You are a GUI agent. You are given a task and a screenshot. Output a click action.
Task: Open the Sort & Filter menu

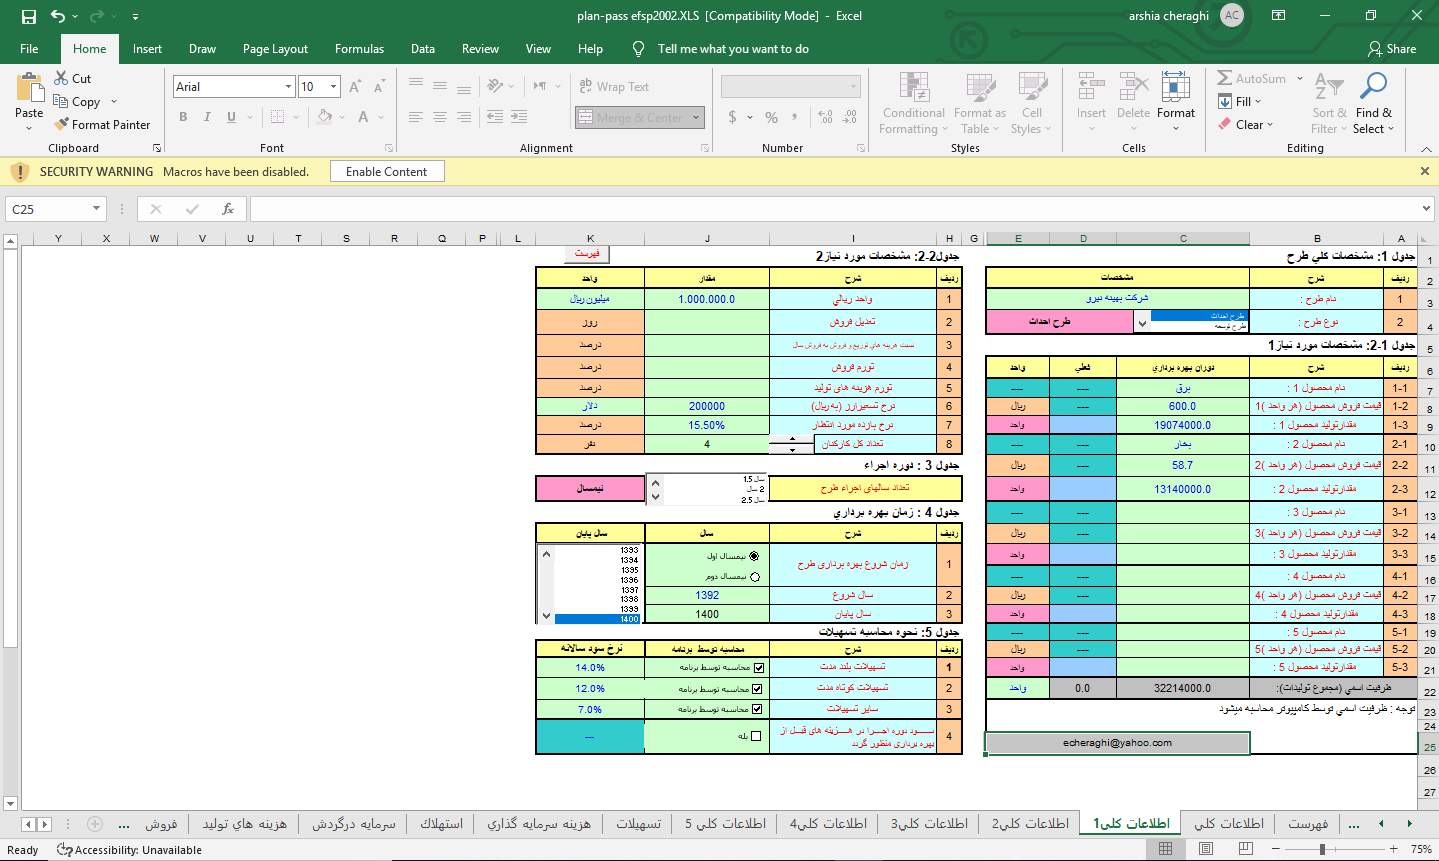coord(1329,103)
